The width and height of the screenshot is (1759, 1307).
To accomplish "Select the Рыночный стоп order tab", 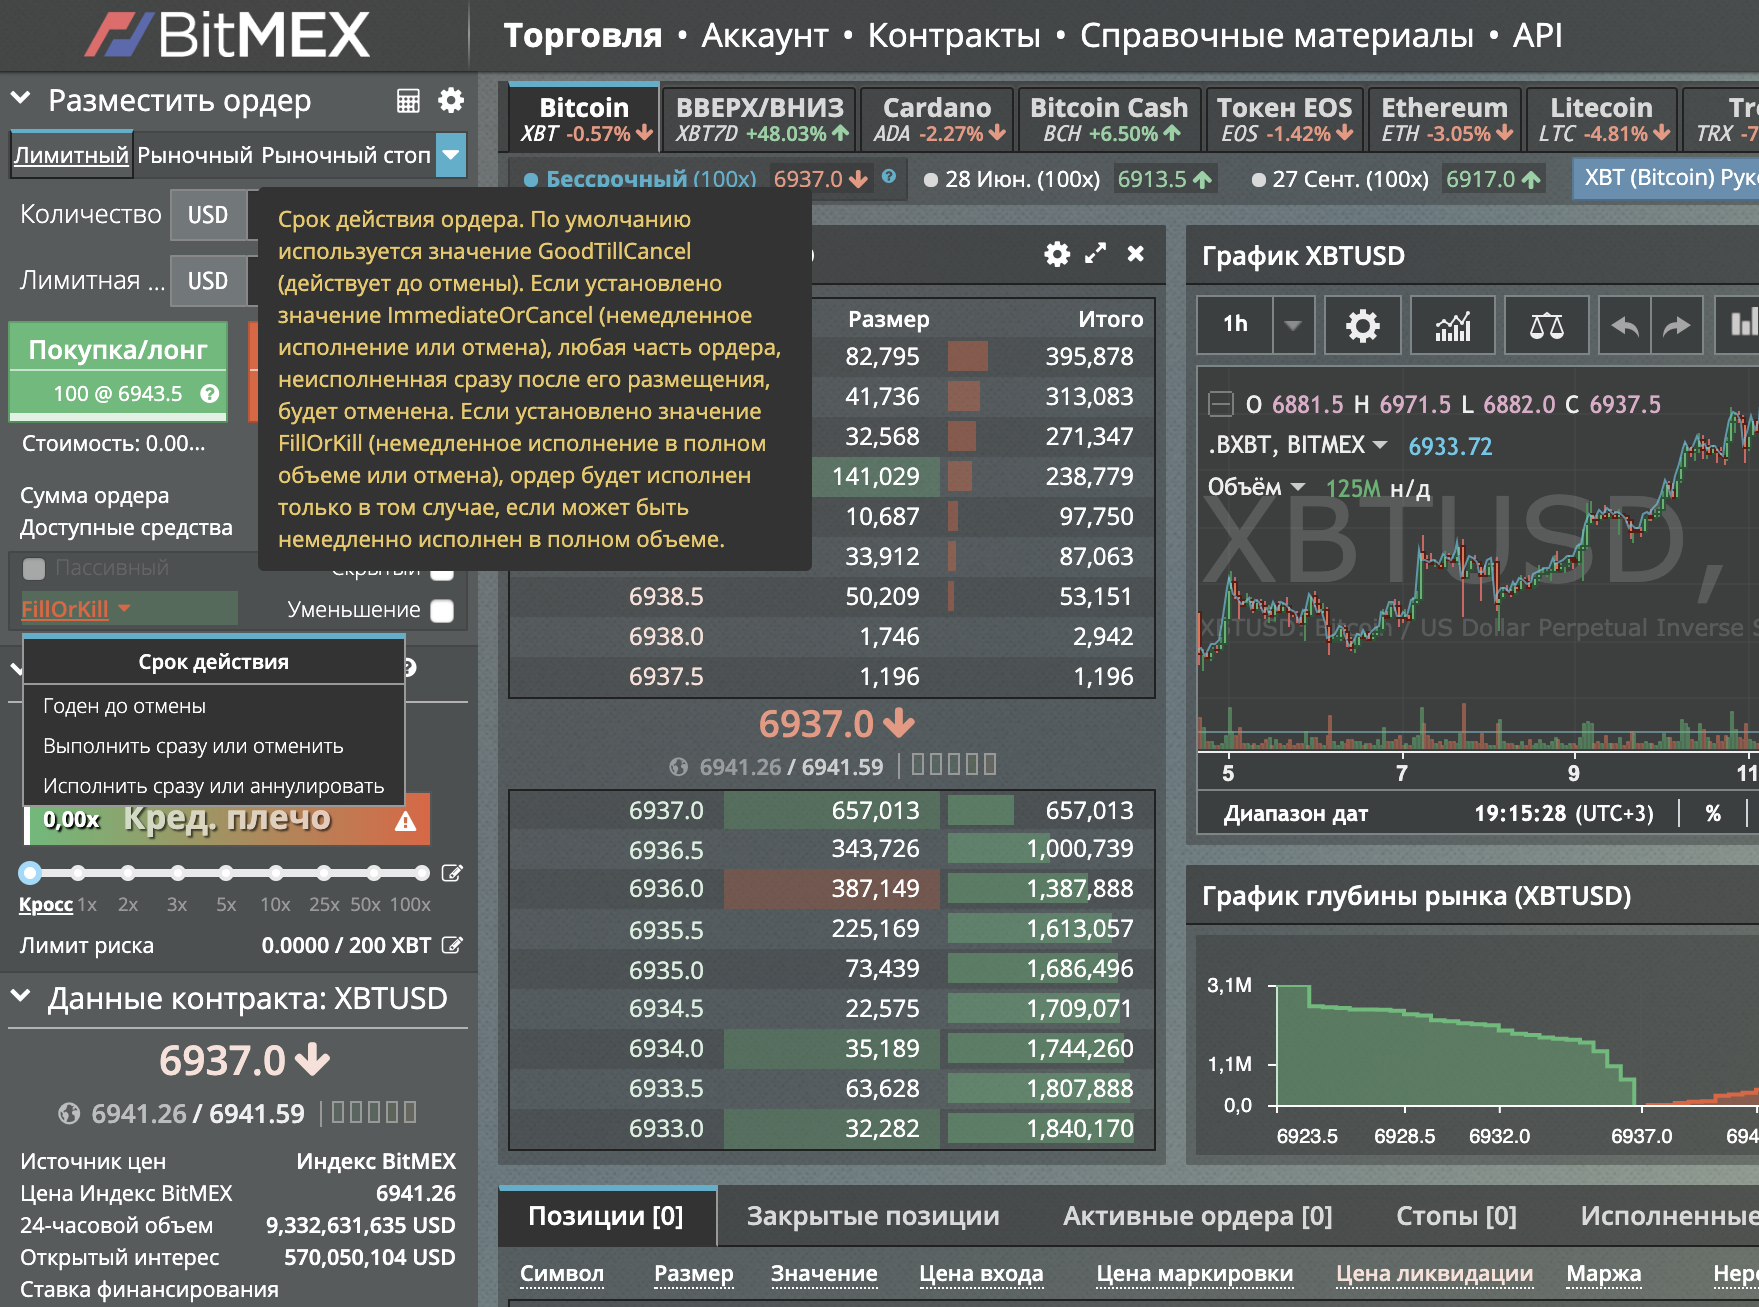I will point(346,155).
